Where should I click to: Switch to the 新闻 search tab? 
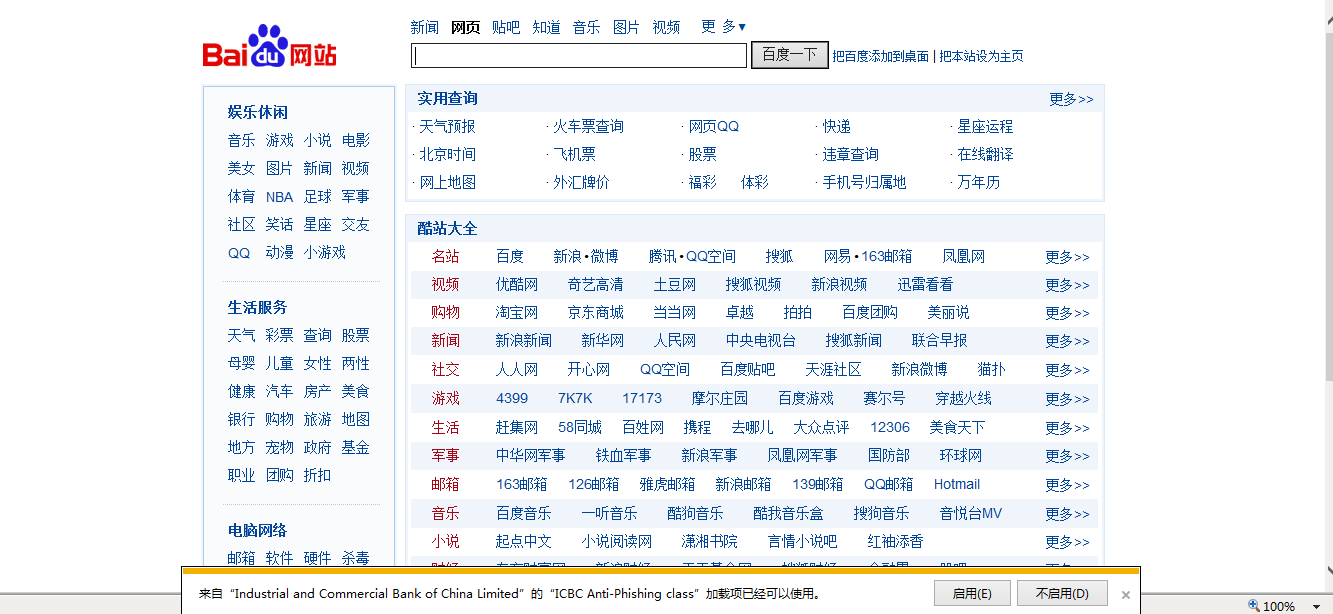point(425,27)
